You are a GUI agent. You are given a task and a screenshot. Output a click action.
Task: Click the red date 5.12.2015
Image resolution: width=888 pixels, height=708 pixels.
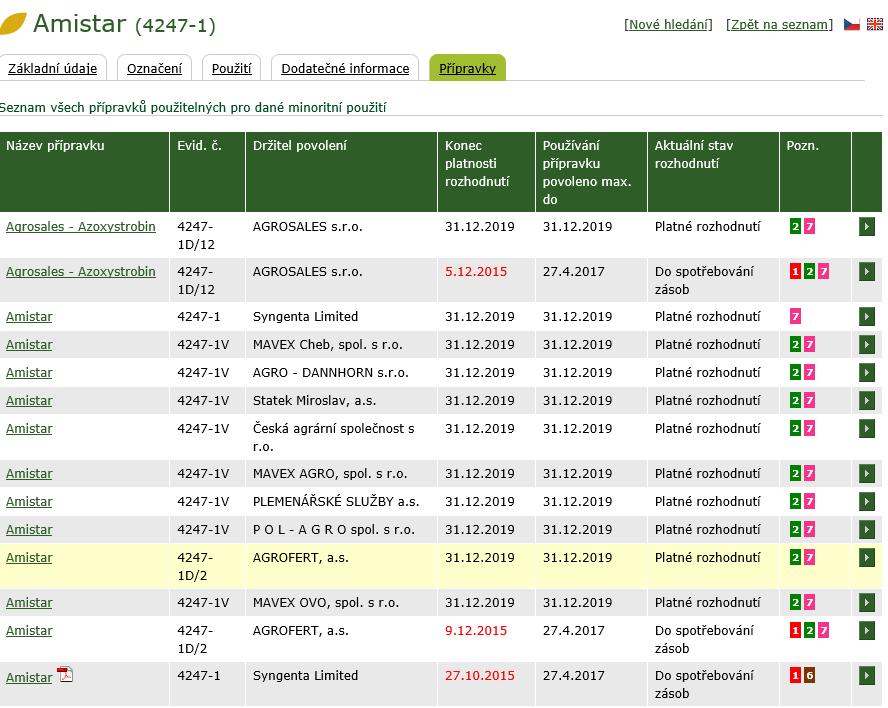click(476, 272)
